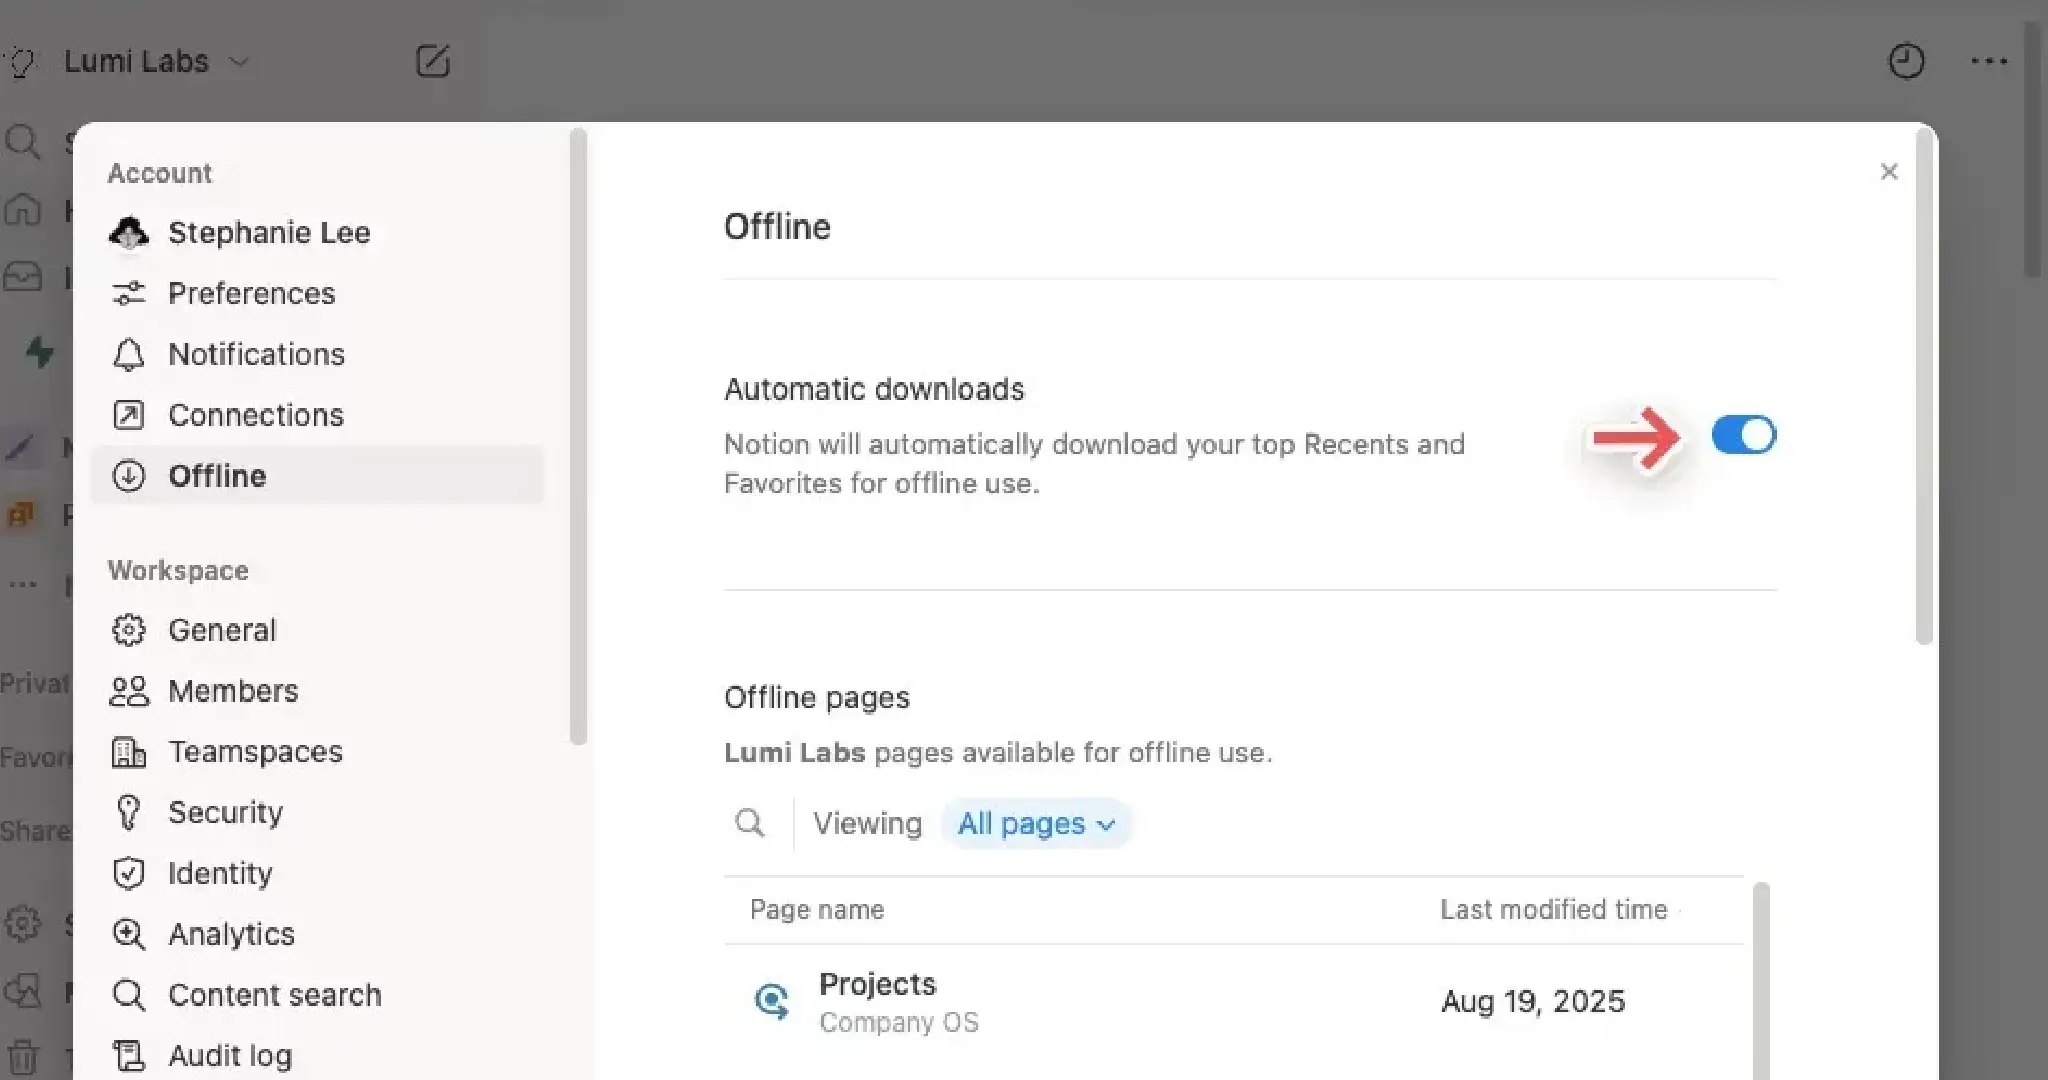Viewport: 2048px width, 1080px height.
Task: Click the new page compose icon
Action: (x=432, y=61)
